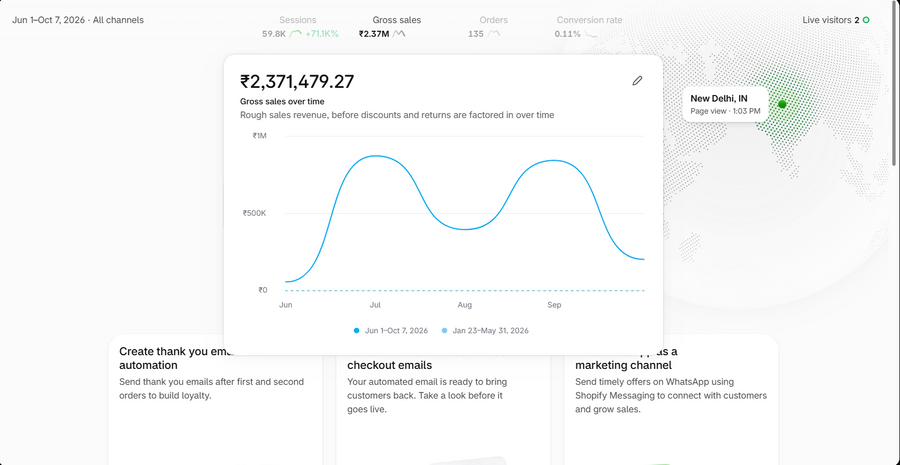The height and width of the screenshot is (465, 900).
Task: Select the Conversion rate metric tab
Action: tap(589, 26)
